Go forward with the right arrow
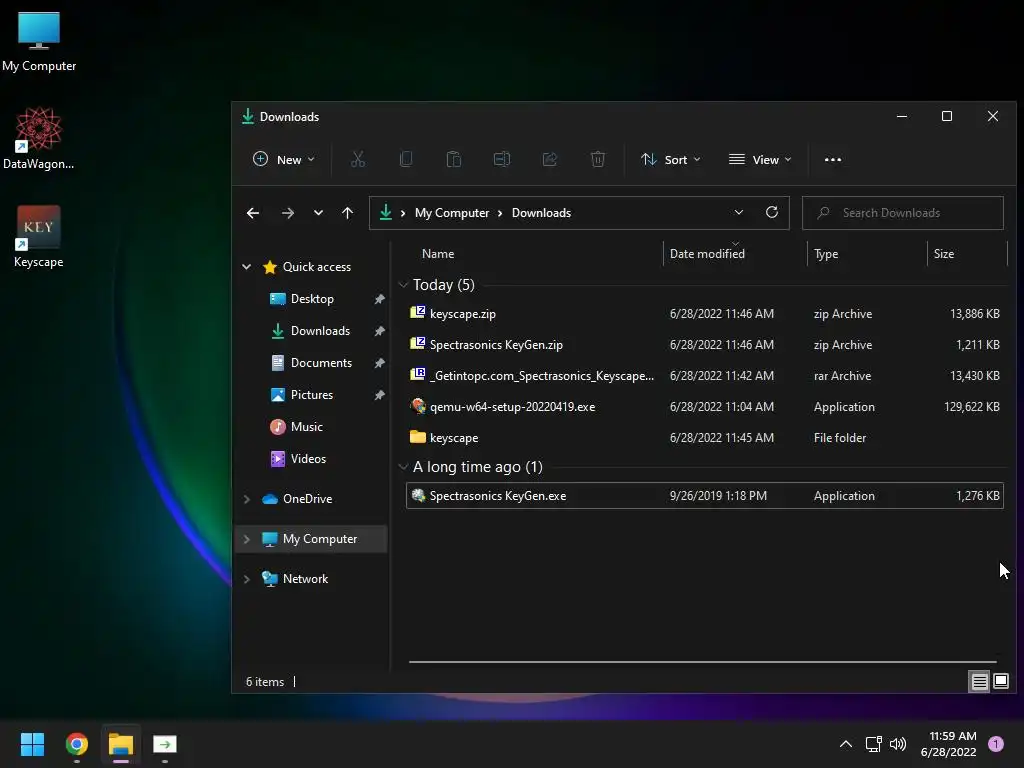Image resolution: width=1024 pixels, height=768 pixels. point(287,213)
